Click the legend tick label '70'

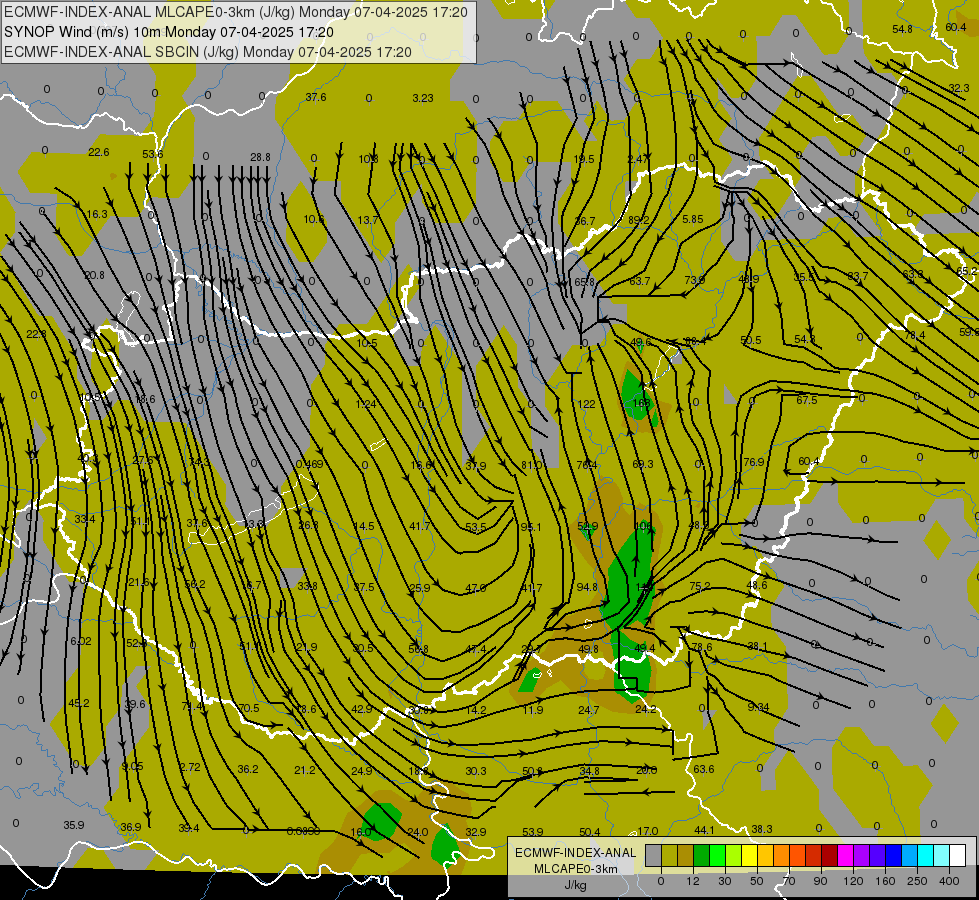789,881
